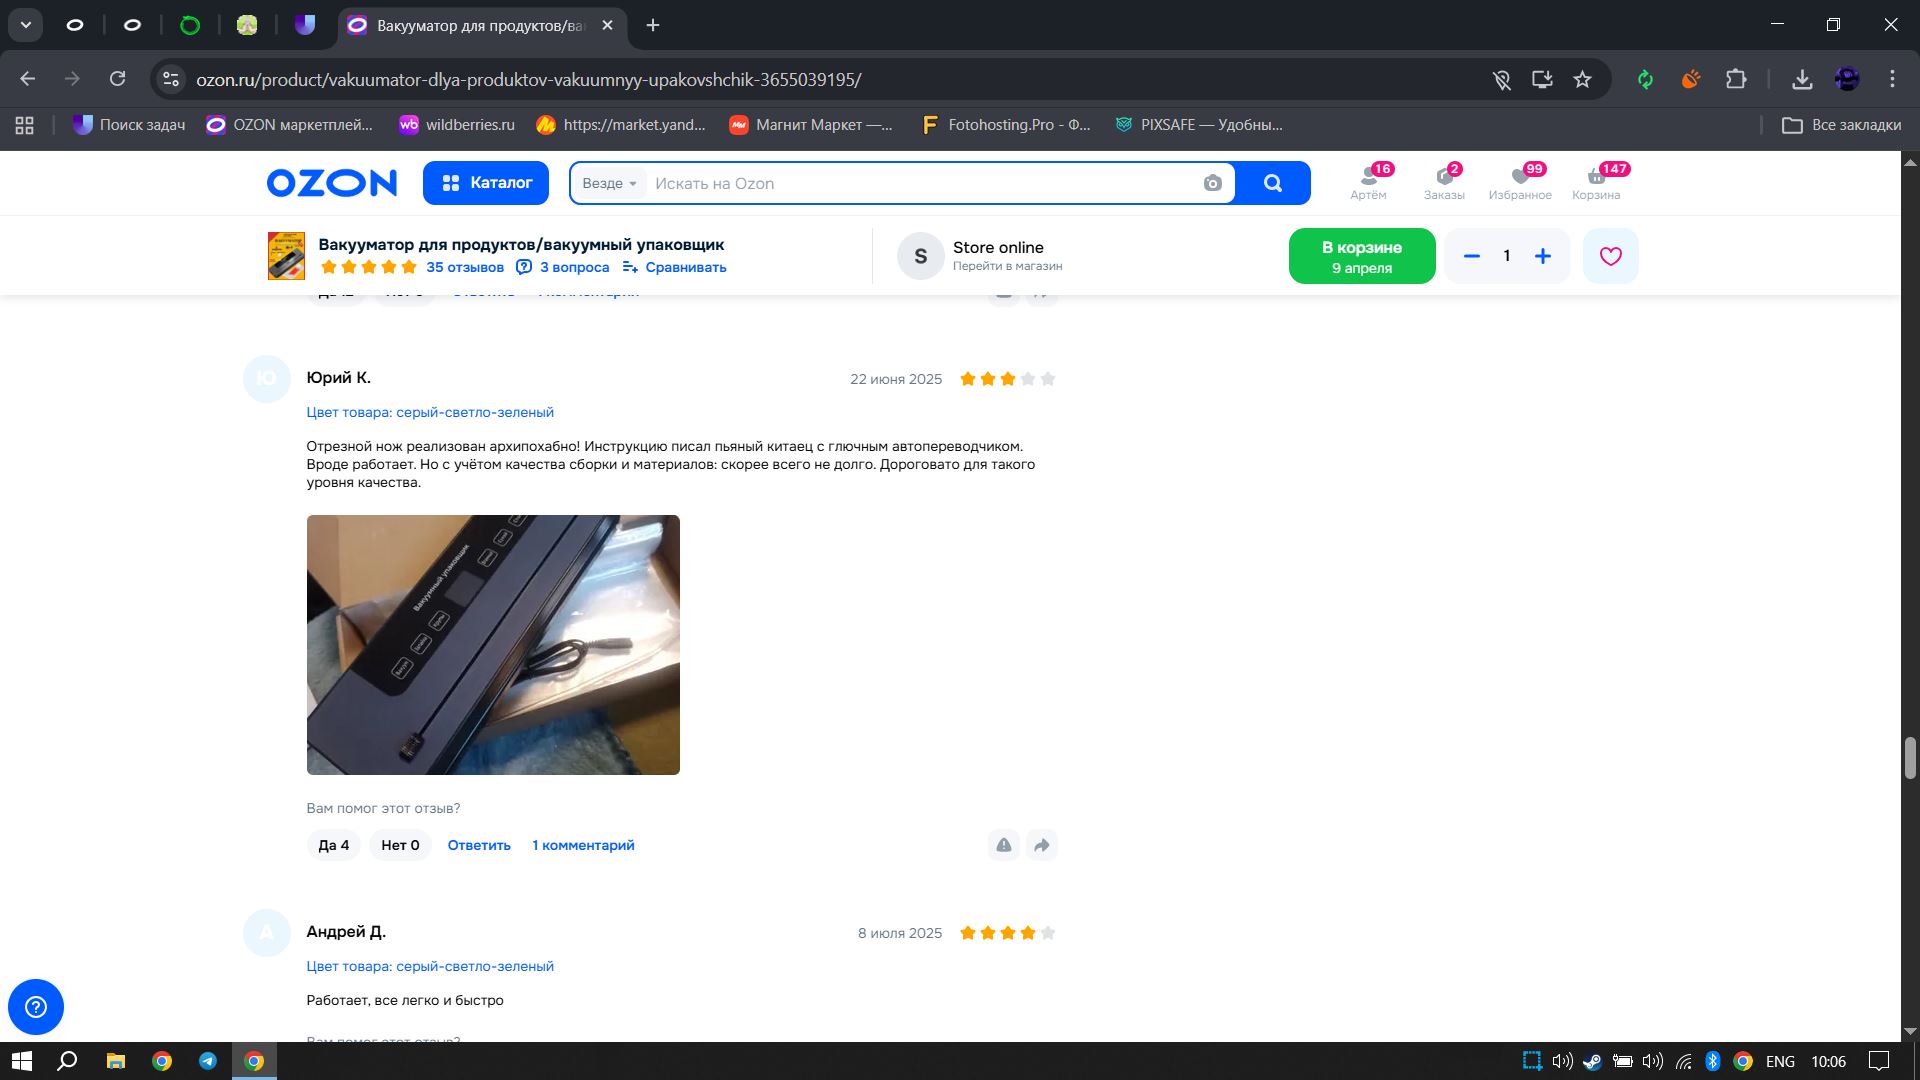Open the Избранное favorites icon
Image resolution: width=1920 pixels, height=1080 pixels.
point(1519,182)
